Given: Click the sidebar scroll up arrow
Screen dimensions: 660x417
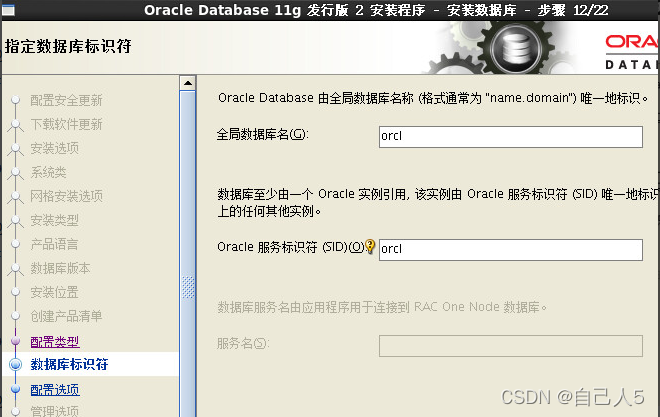Looking at the screenshot, I should [x=188, y=83].
